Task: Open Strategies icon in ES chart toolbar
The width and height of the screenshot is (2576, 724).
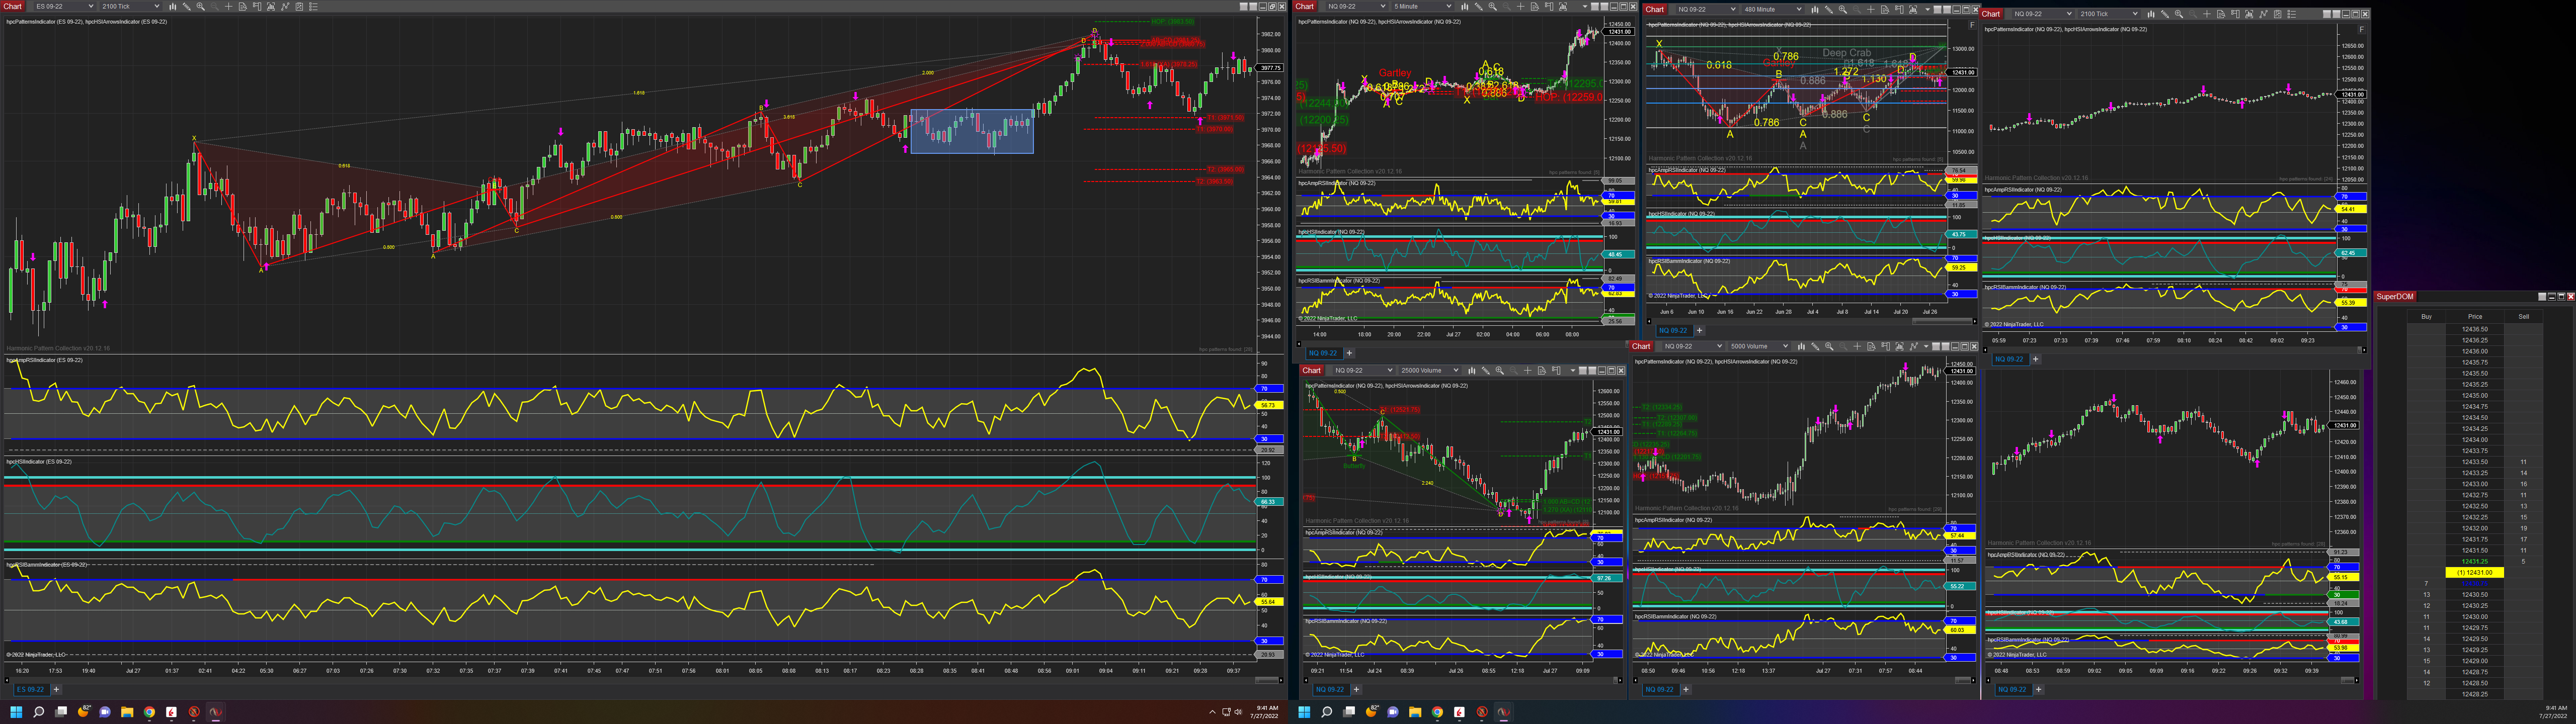Action: pyautogui.click(x=299, y=6)
